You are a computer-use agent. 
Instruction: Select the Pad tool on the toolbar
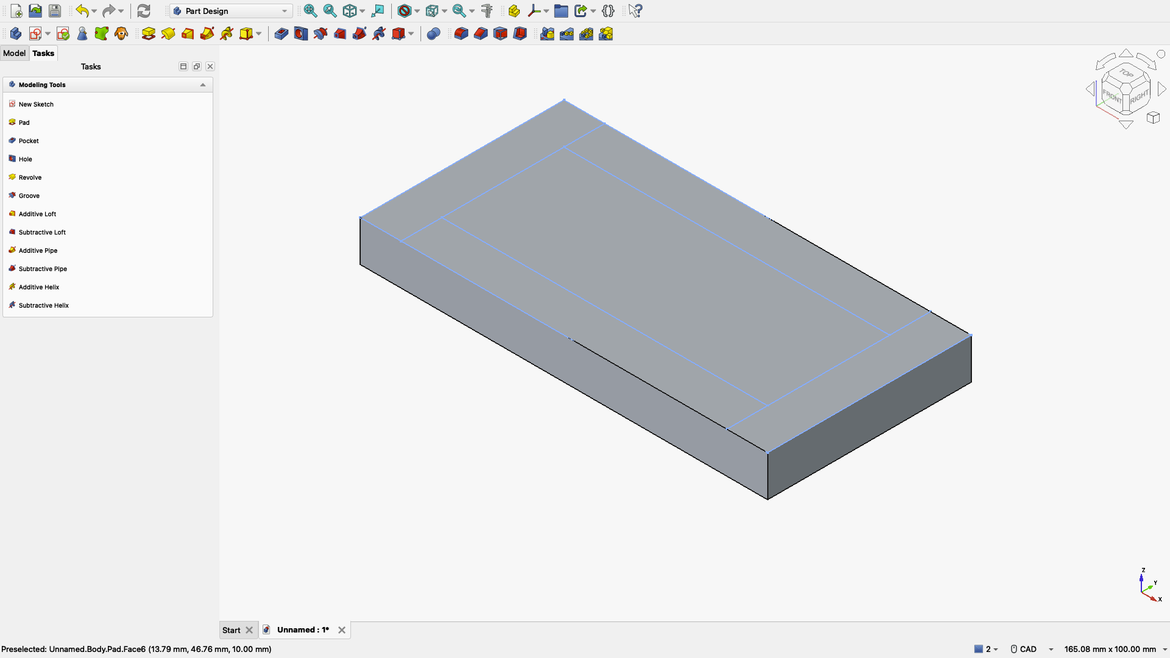pos(148,33)
